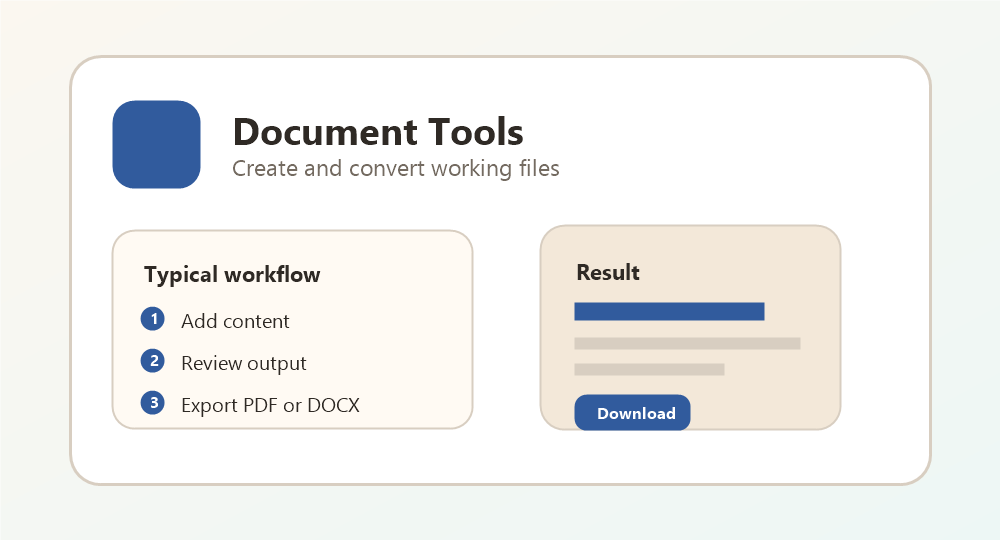Click the "Result" heading
This screenshot has height=540, width=1000.
608,272
